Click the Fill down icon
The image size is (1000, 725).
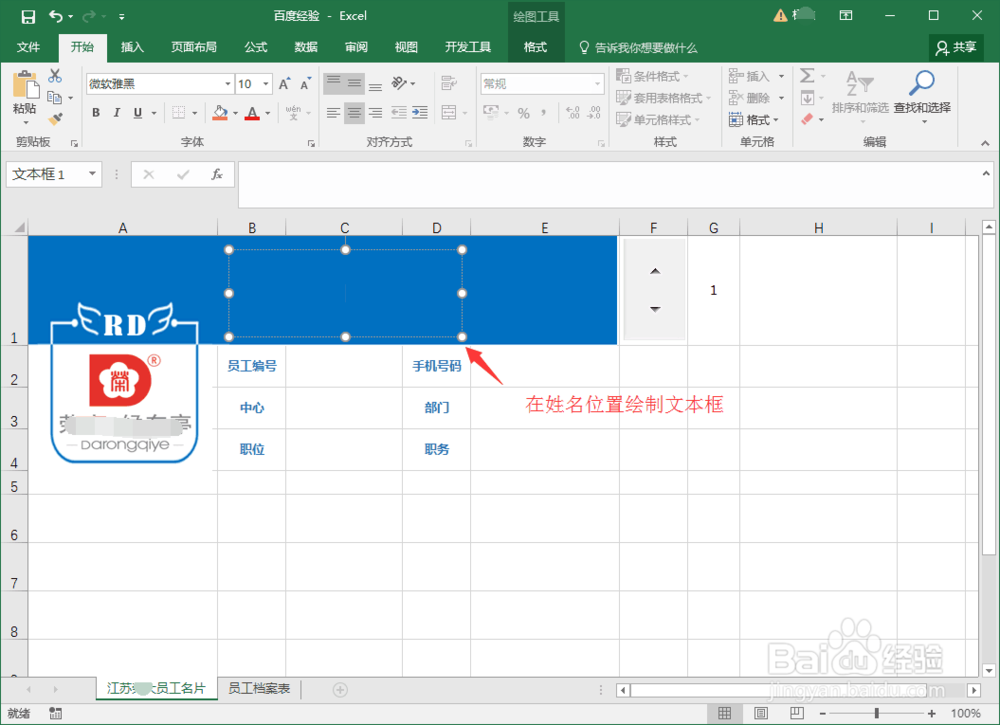pos(807,98)
